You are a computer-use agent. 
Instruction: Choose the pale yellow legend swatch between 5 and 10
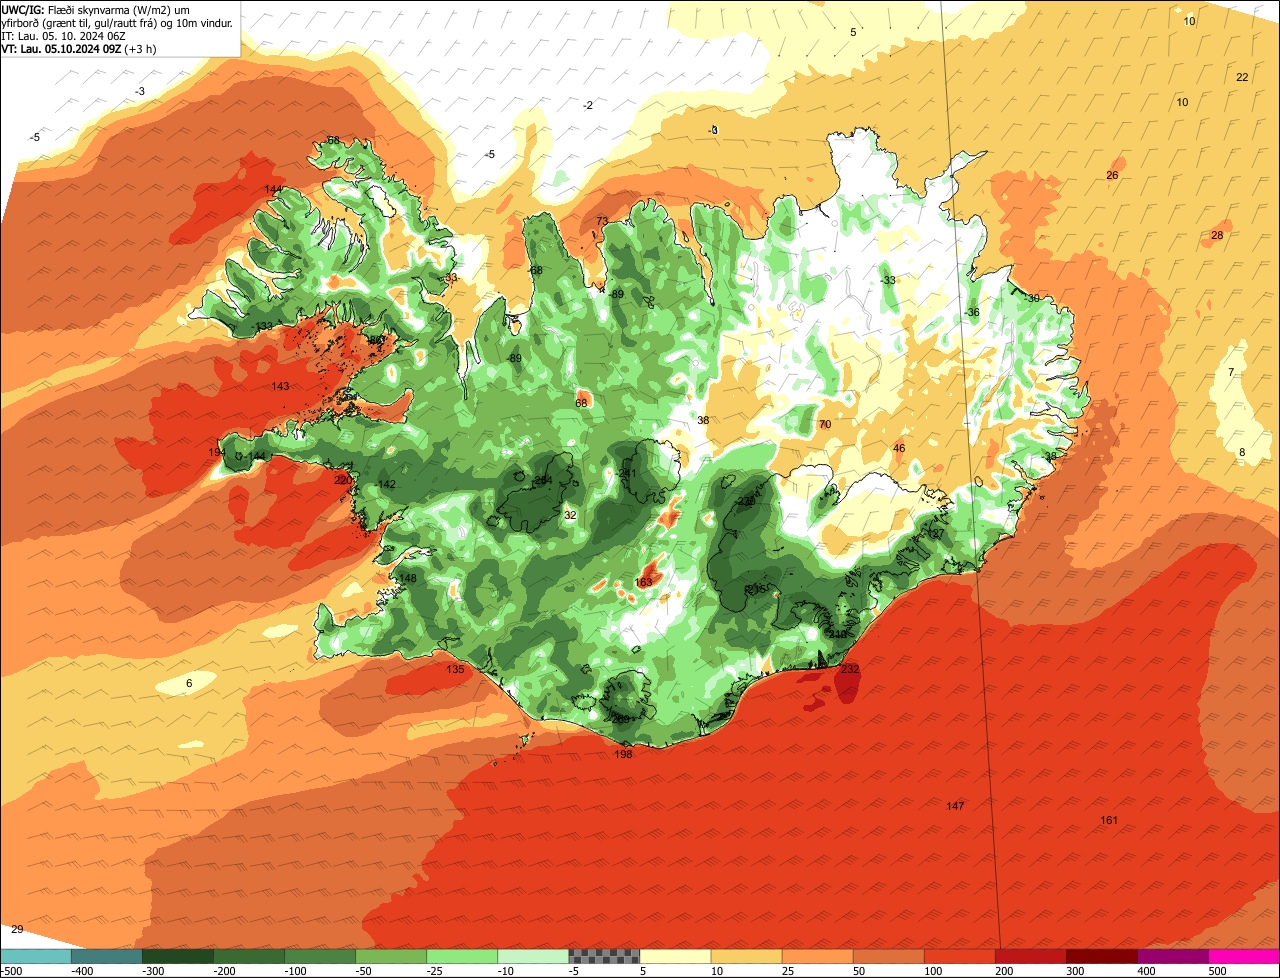click(x=676, y=956)
